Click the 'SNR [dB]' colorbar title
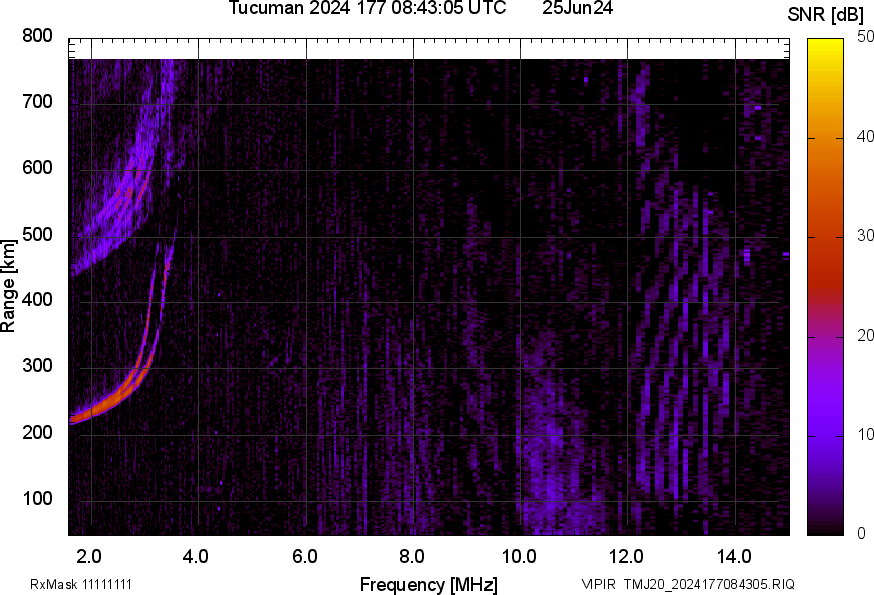This screenshot has height=595, width=874. (x=825, y=15)
